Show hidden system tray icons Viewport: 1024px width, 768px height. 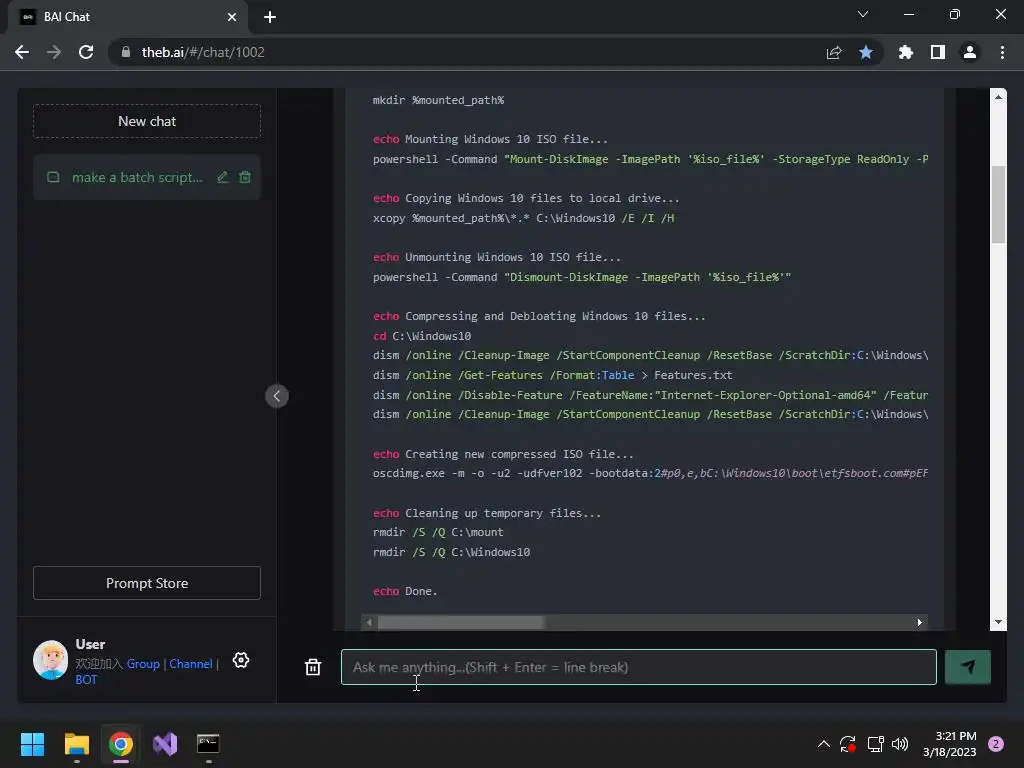[824, 744]
